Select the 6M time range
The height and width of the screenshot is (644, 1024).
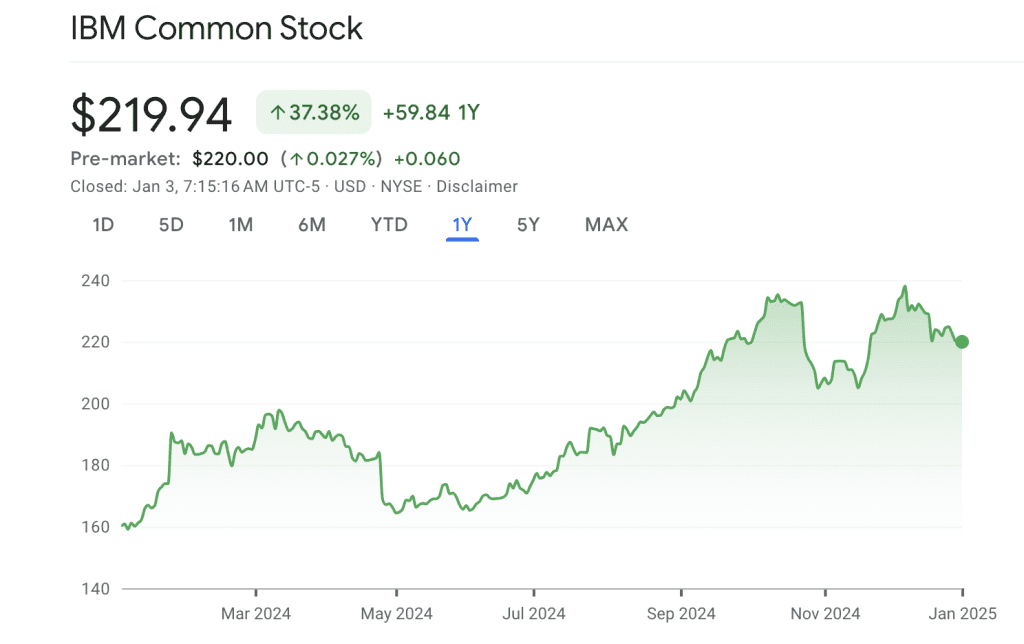[x=312, y=224]
